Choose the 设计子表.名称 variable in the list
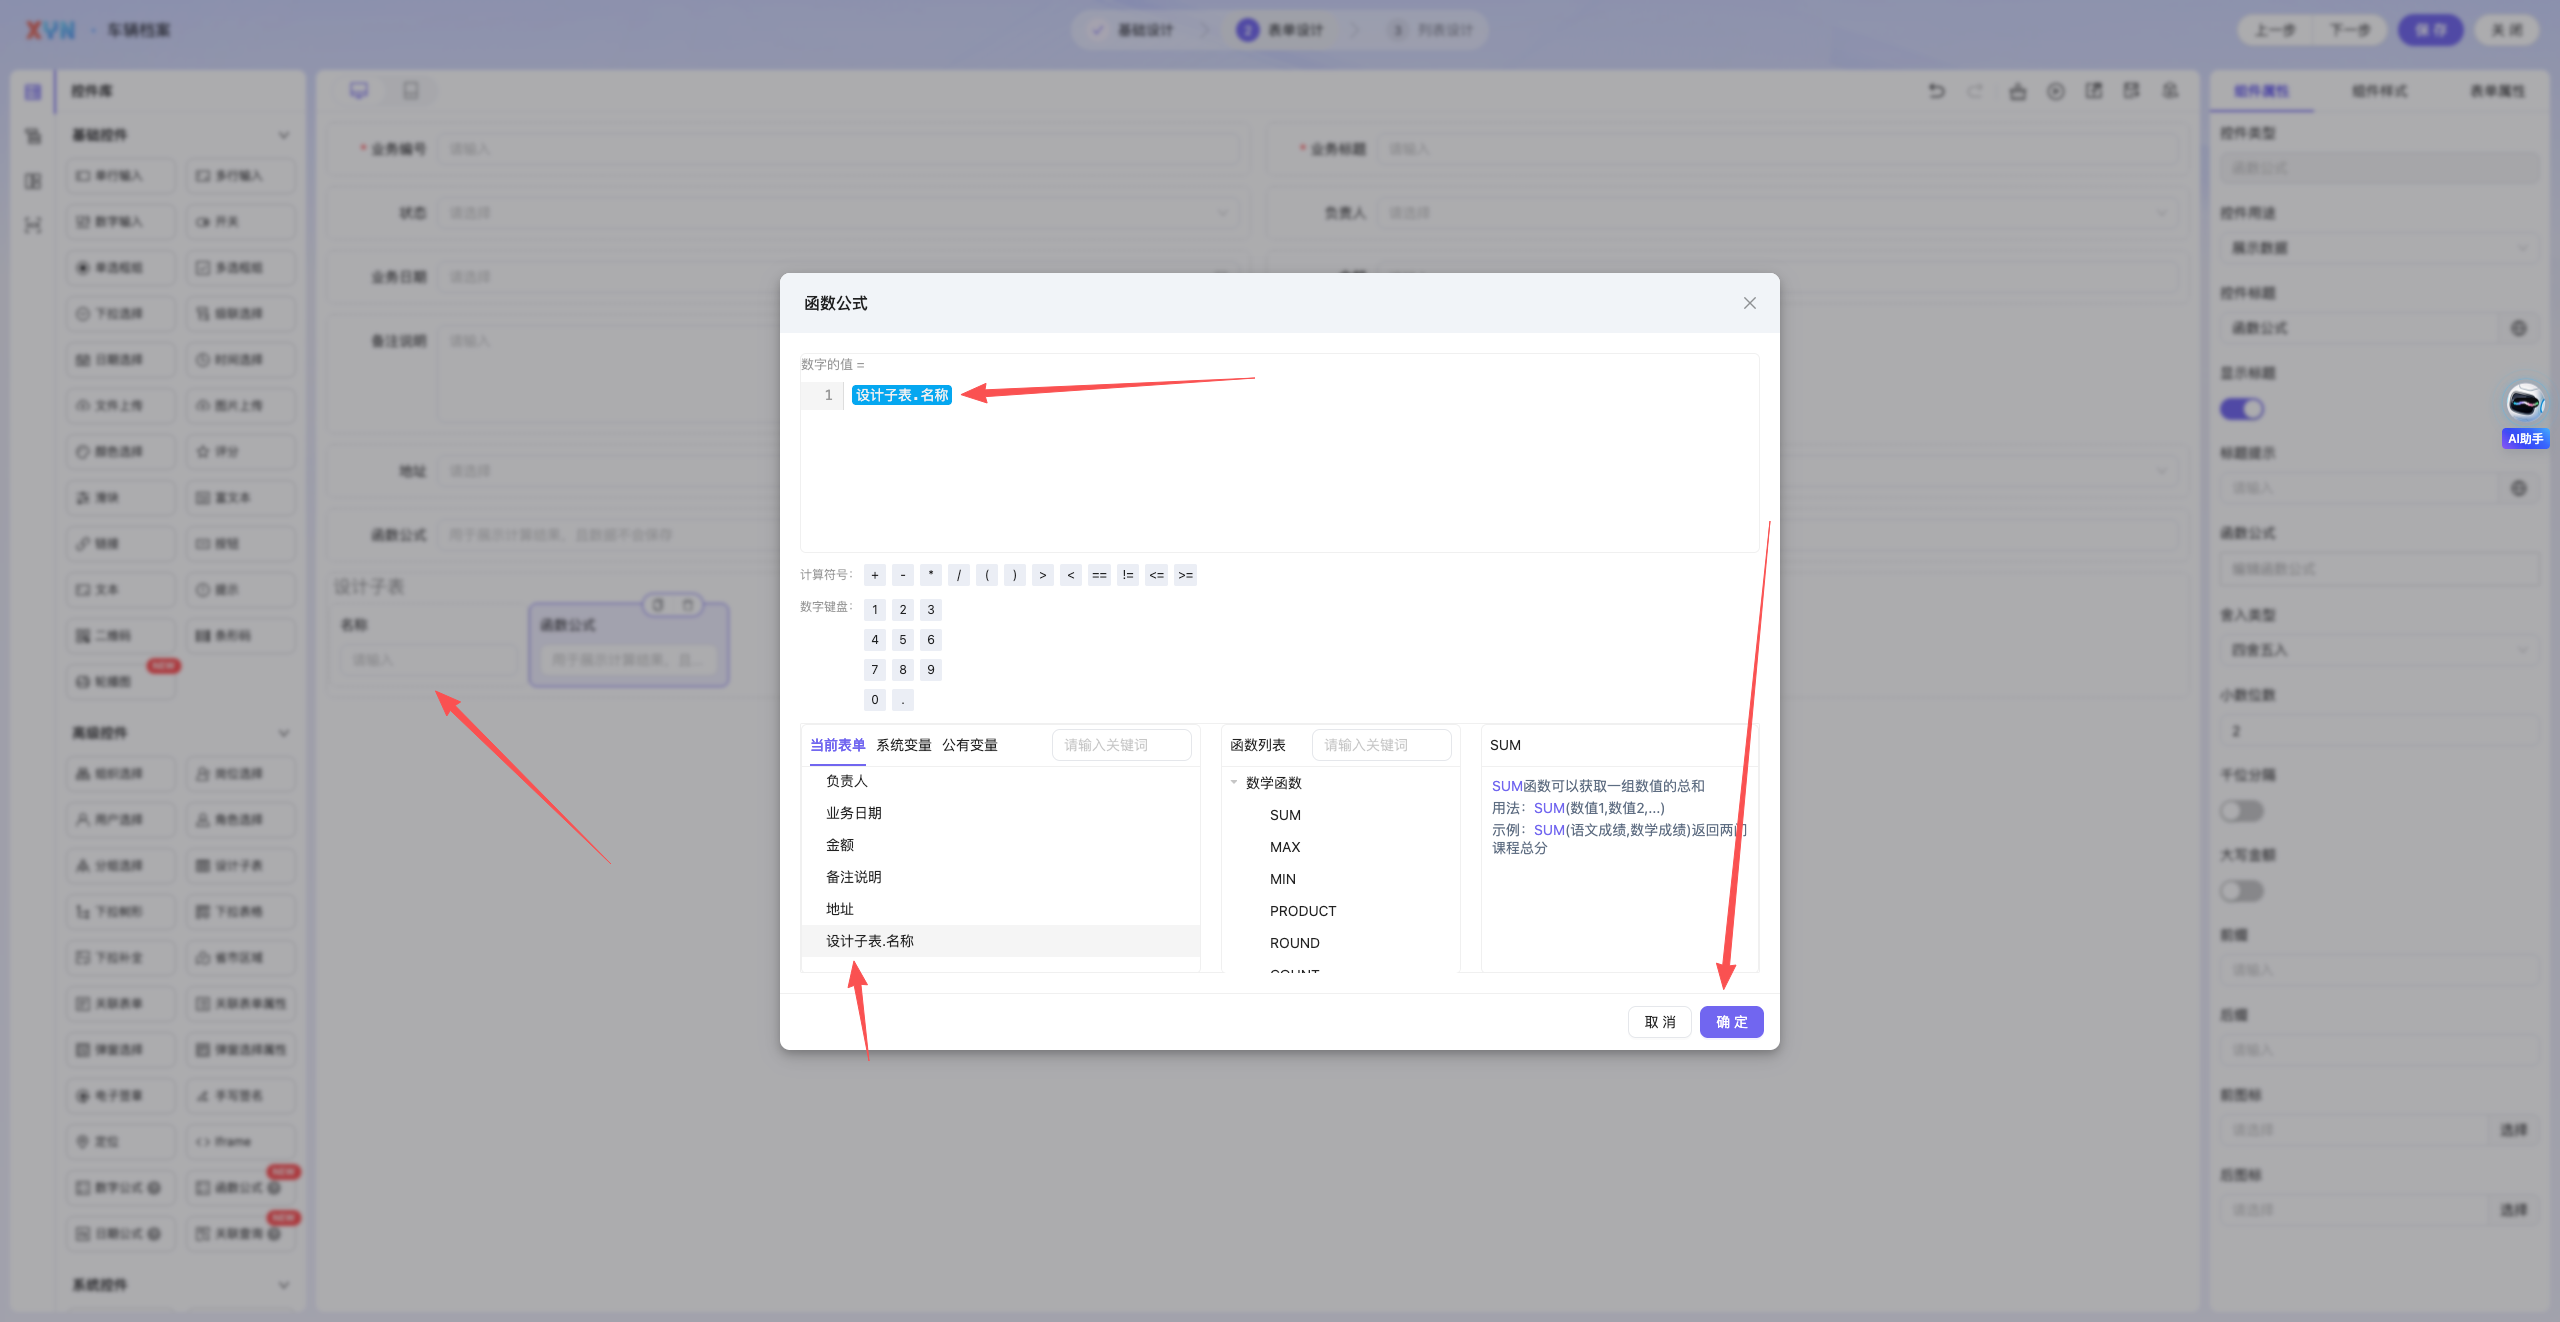 (1001, 941)
